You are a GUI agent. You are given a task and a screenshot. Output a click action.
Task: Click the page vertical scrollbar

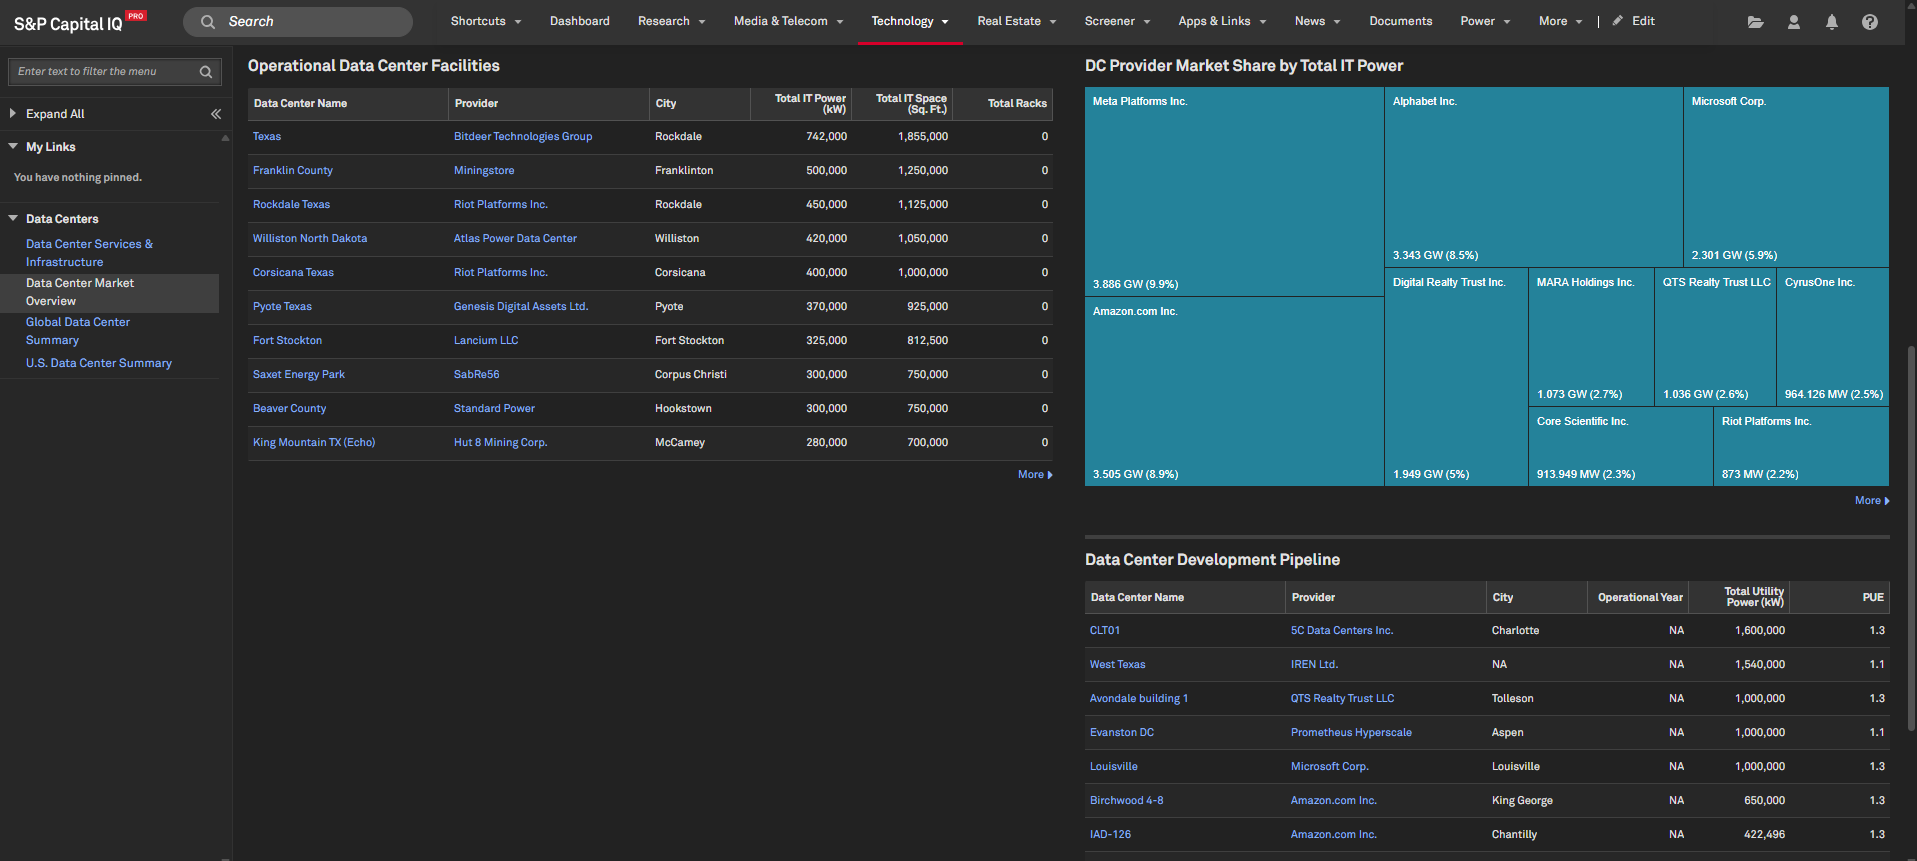pos(1912,540)
